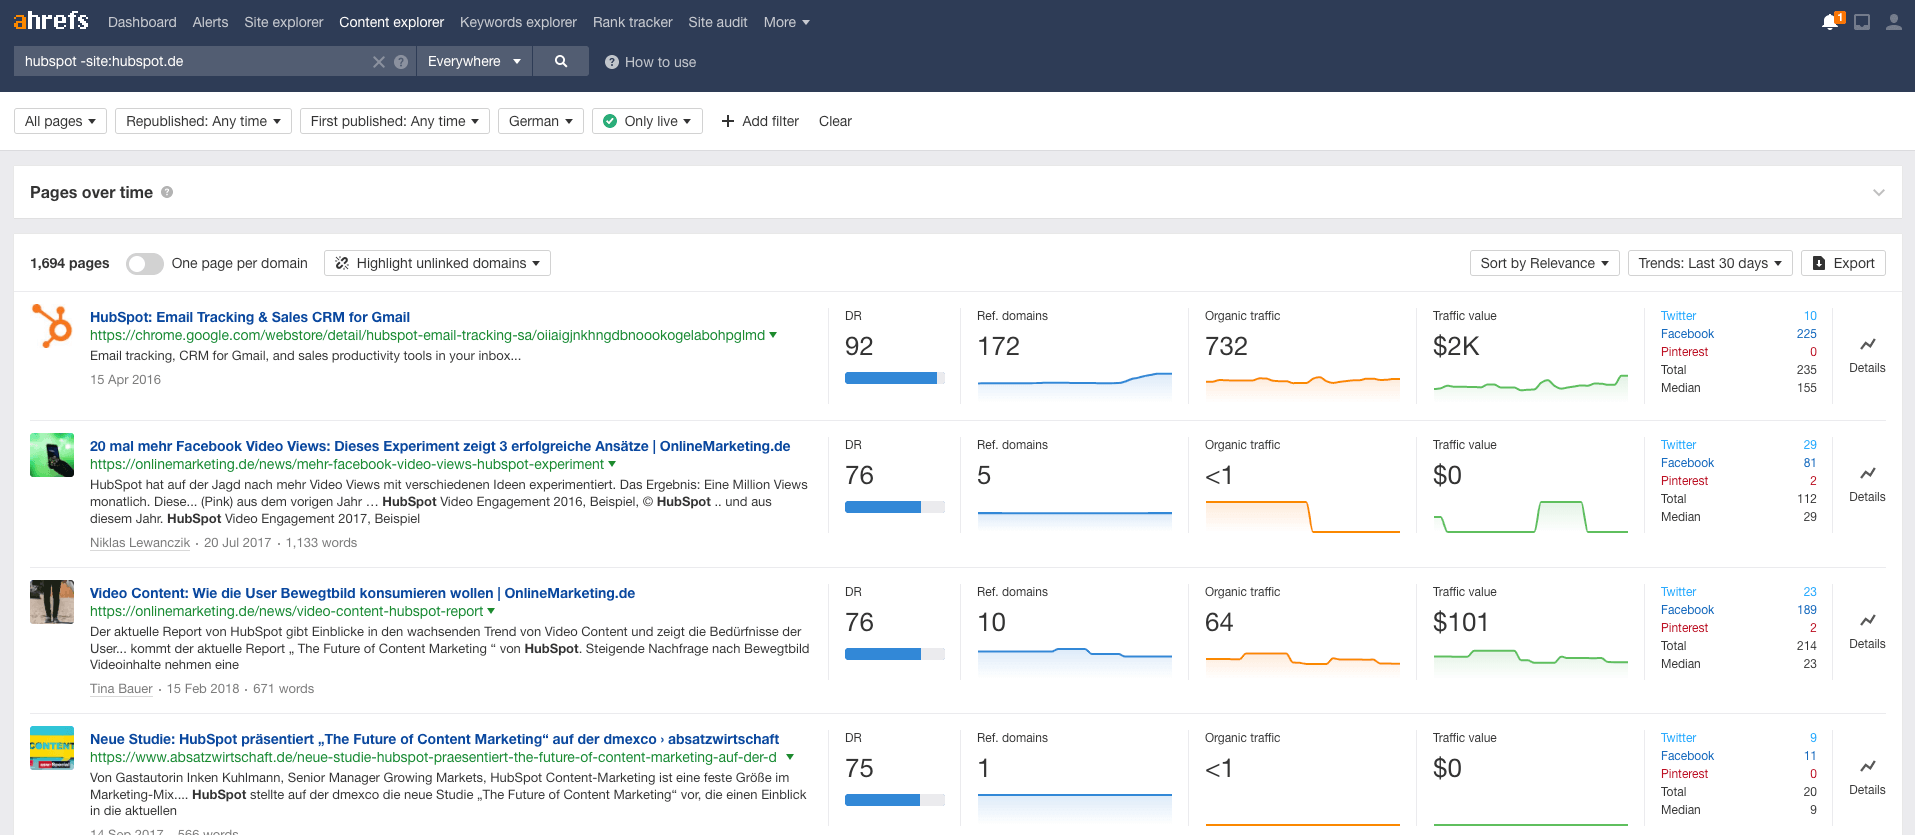The height and width of the screenshot is (835, 1915).
Task: Click Twitter count for HubSpot Email Tracking
Action: point(1810,316)
